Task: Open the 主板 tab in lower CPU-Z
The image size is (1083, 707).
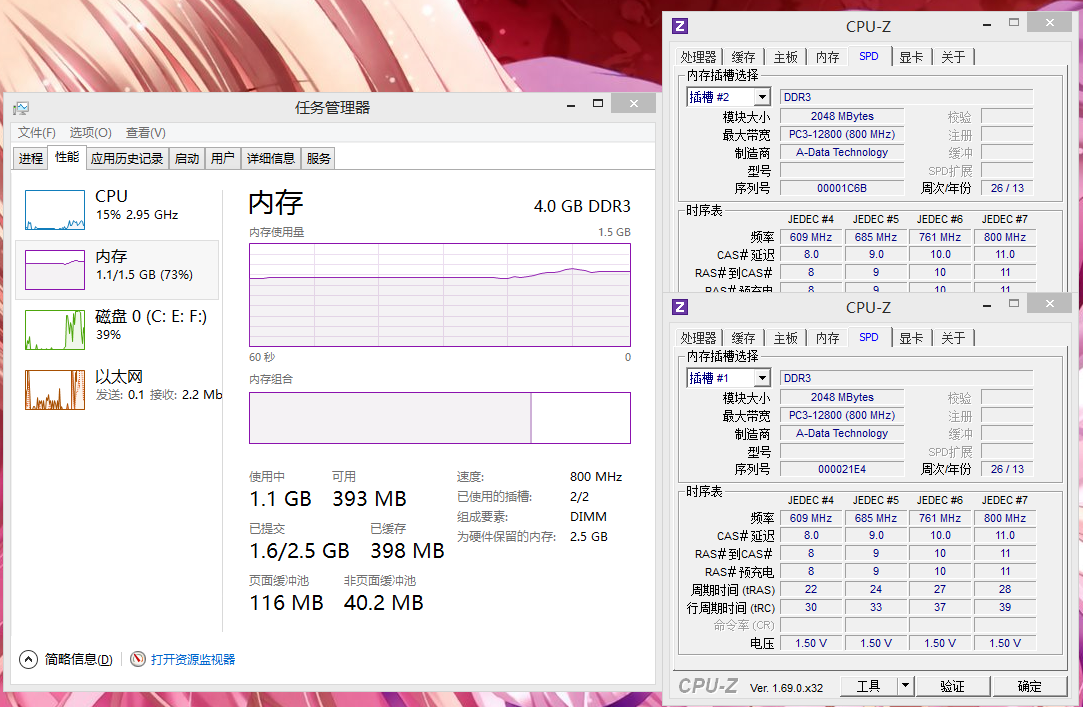Action: click(x=786, y=338)
